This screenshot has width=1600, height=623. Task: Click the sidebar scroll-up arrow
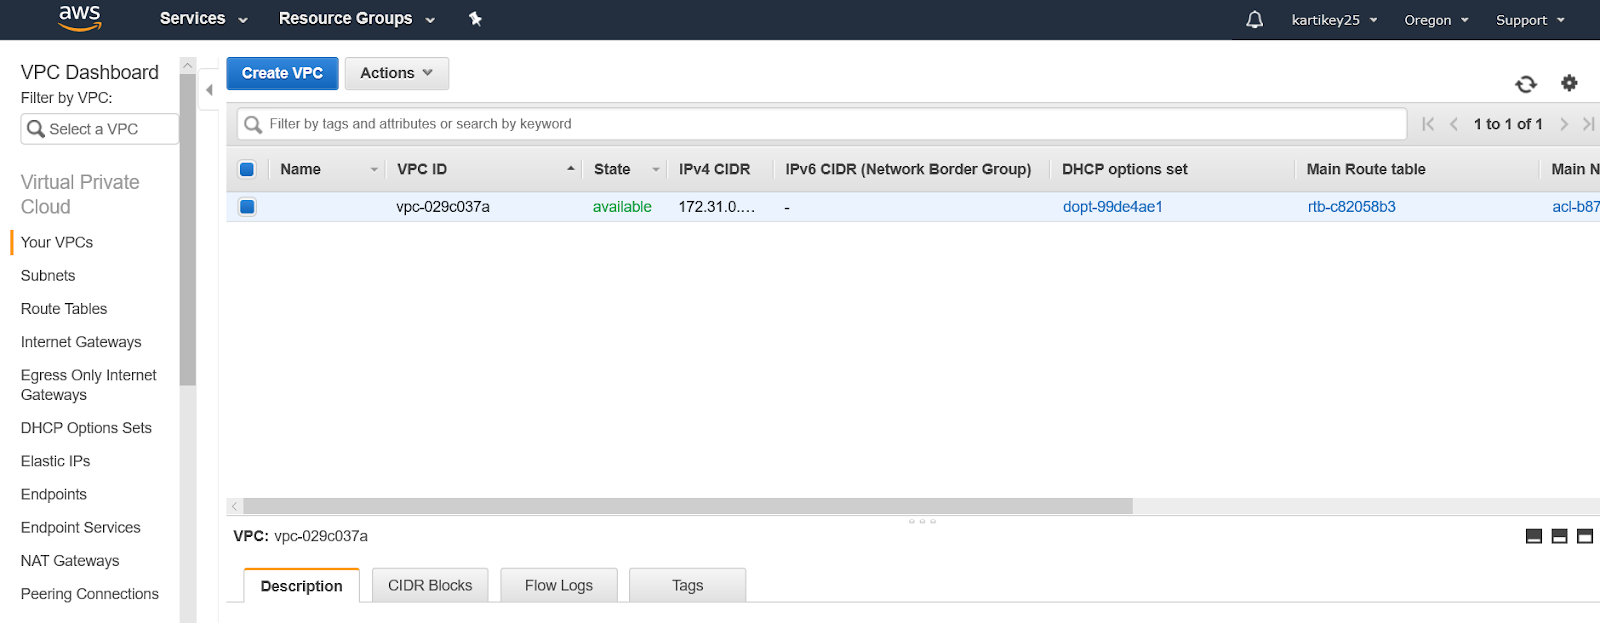(x=188, y=65)
